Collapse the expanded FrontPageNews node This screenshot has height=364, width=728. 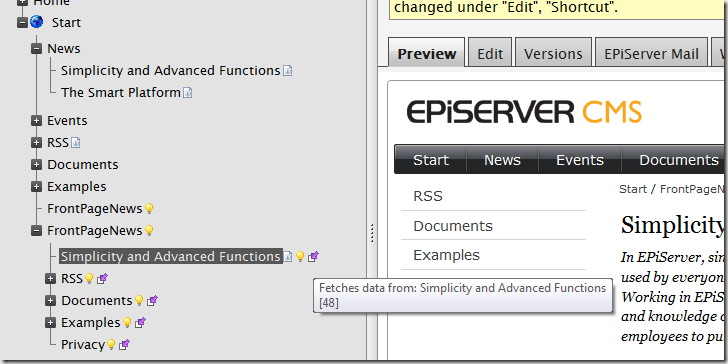37,231
